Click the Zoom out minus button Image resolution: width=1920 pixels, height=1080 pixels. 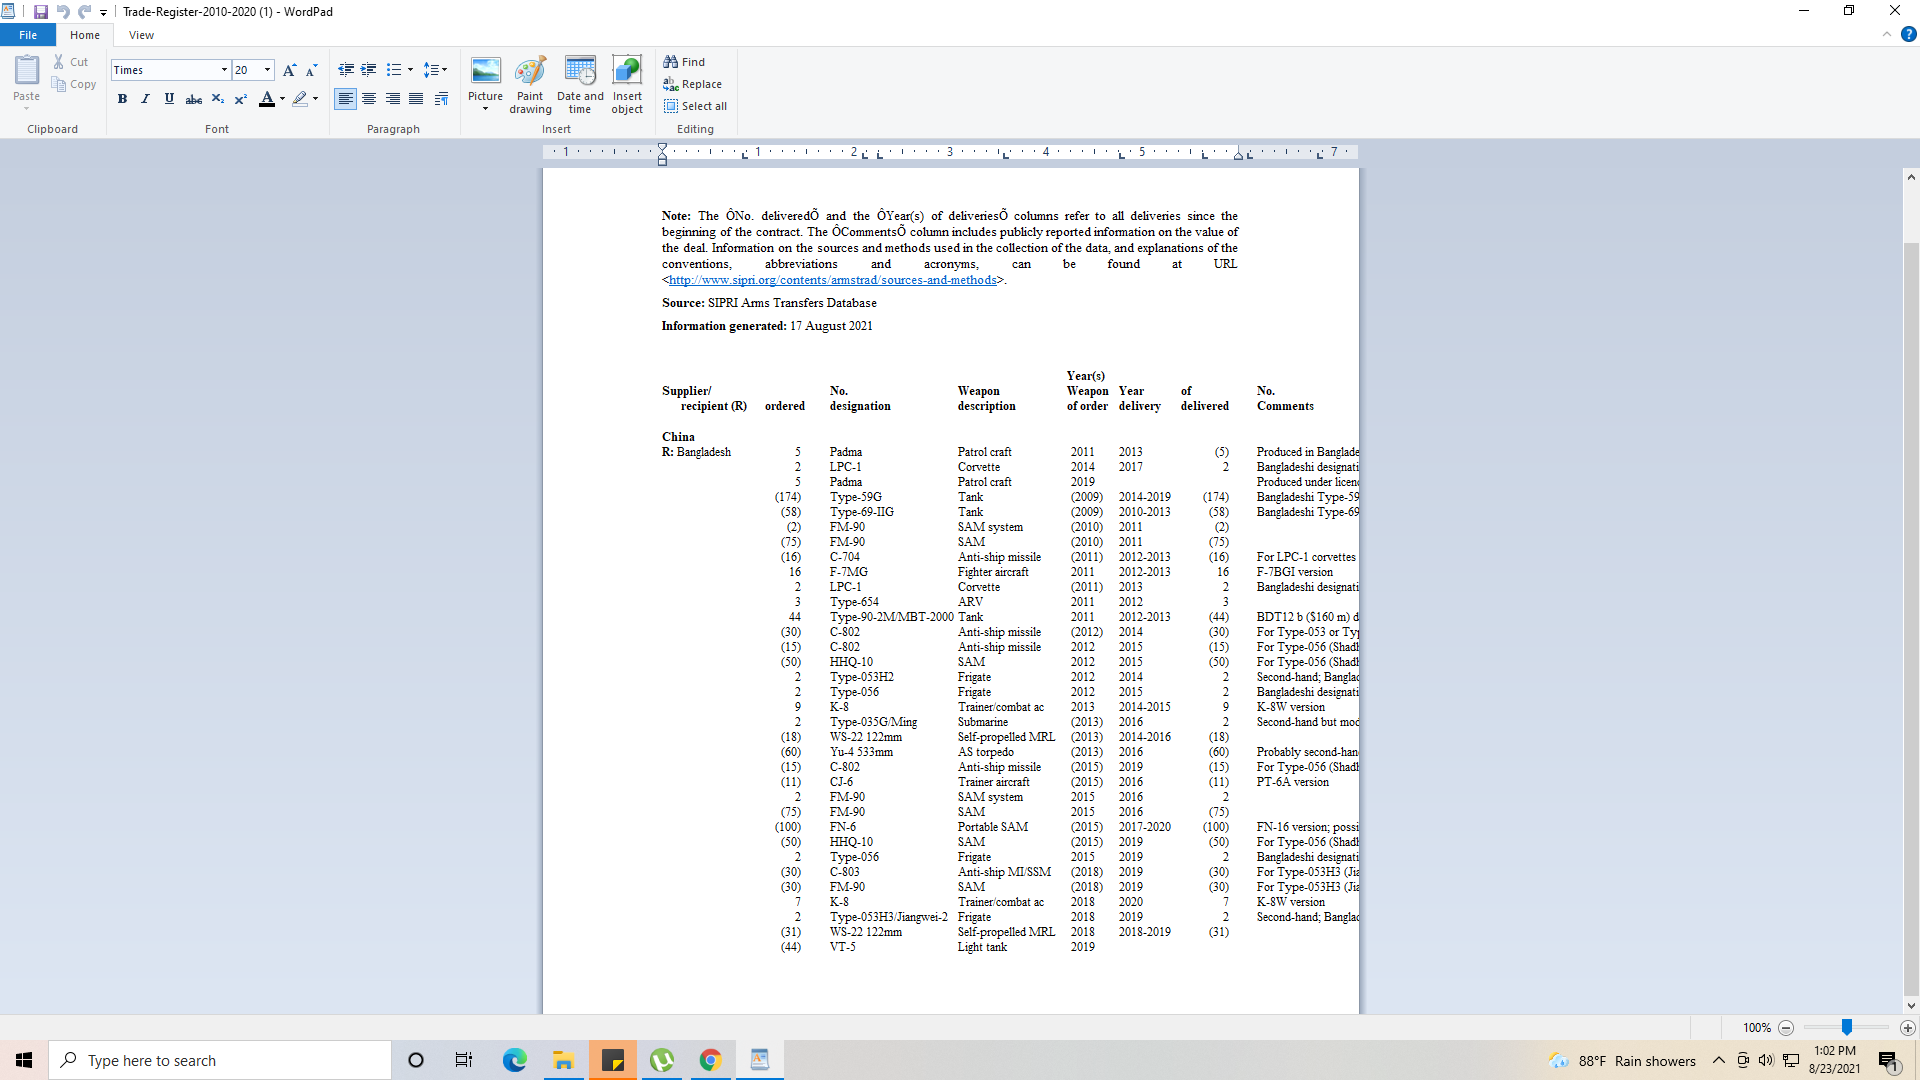(1786, 1028)
